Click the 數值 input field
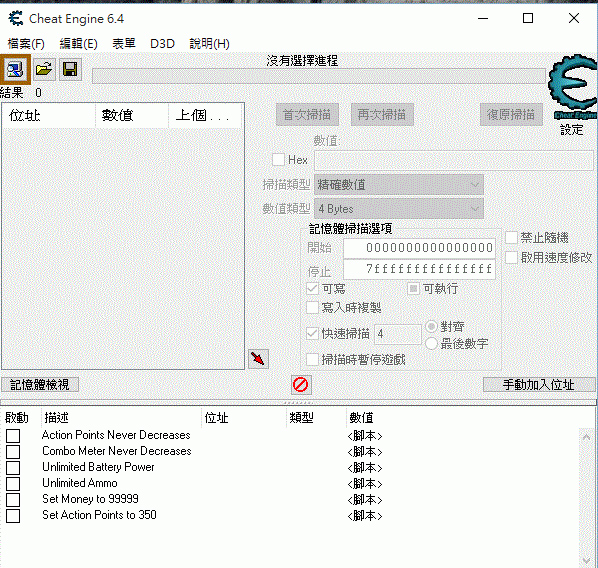 [453, 160]
